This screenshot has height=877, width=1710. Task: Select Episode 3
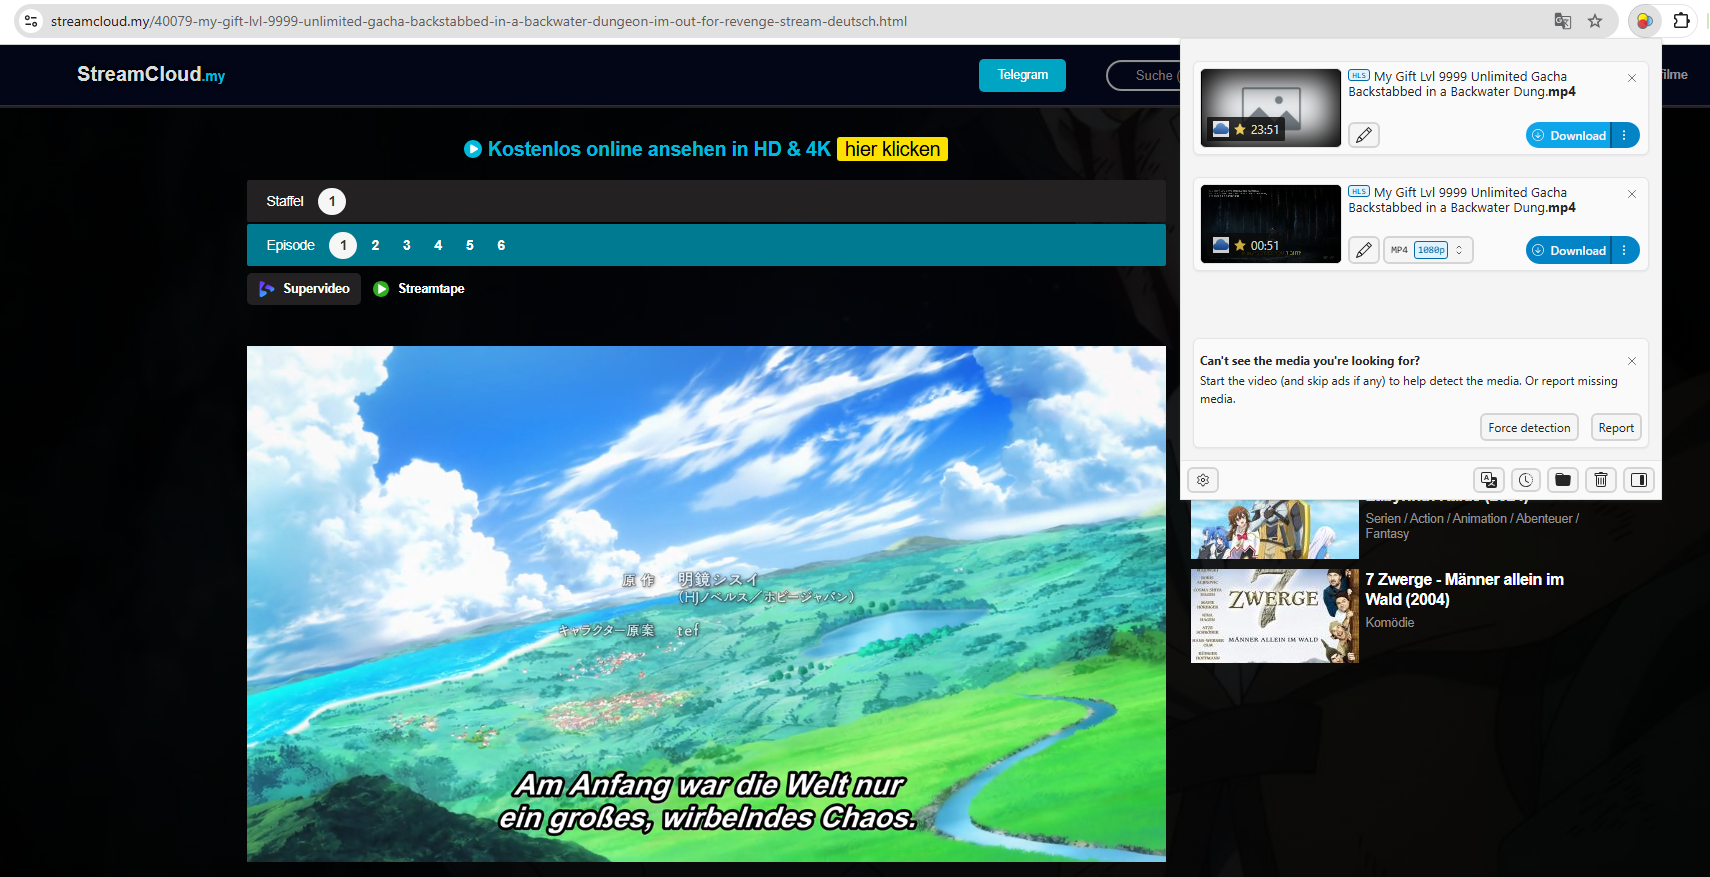407,245
